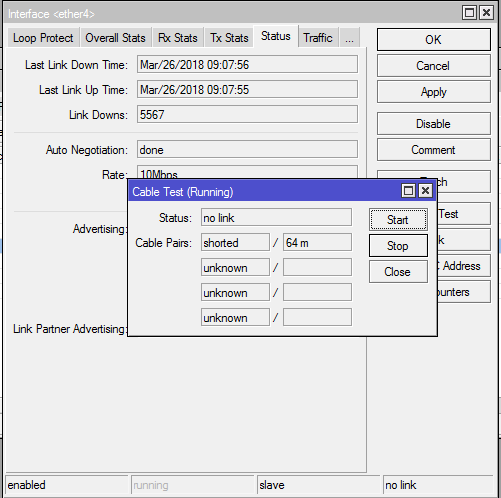Confirm with the OK button
The image size is (501, 498).
click(x=433, y=40)
